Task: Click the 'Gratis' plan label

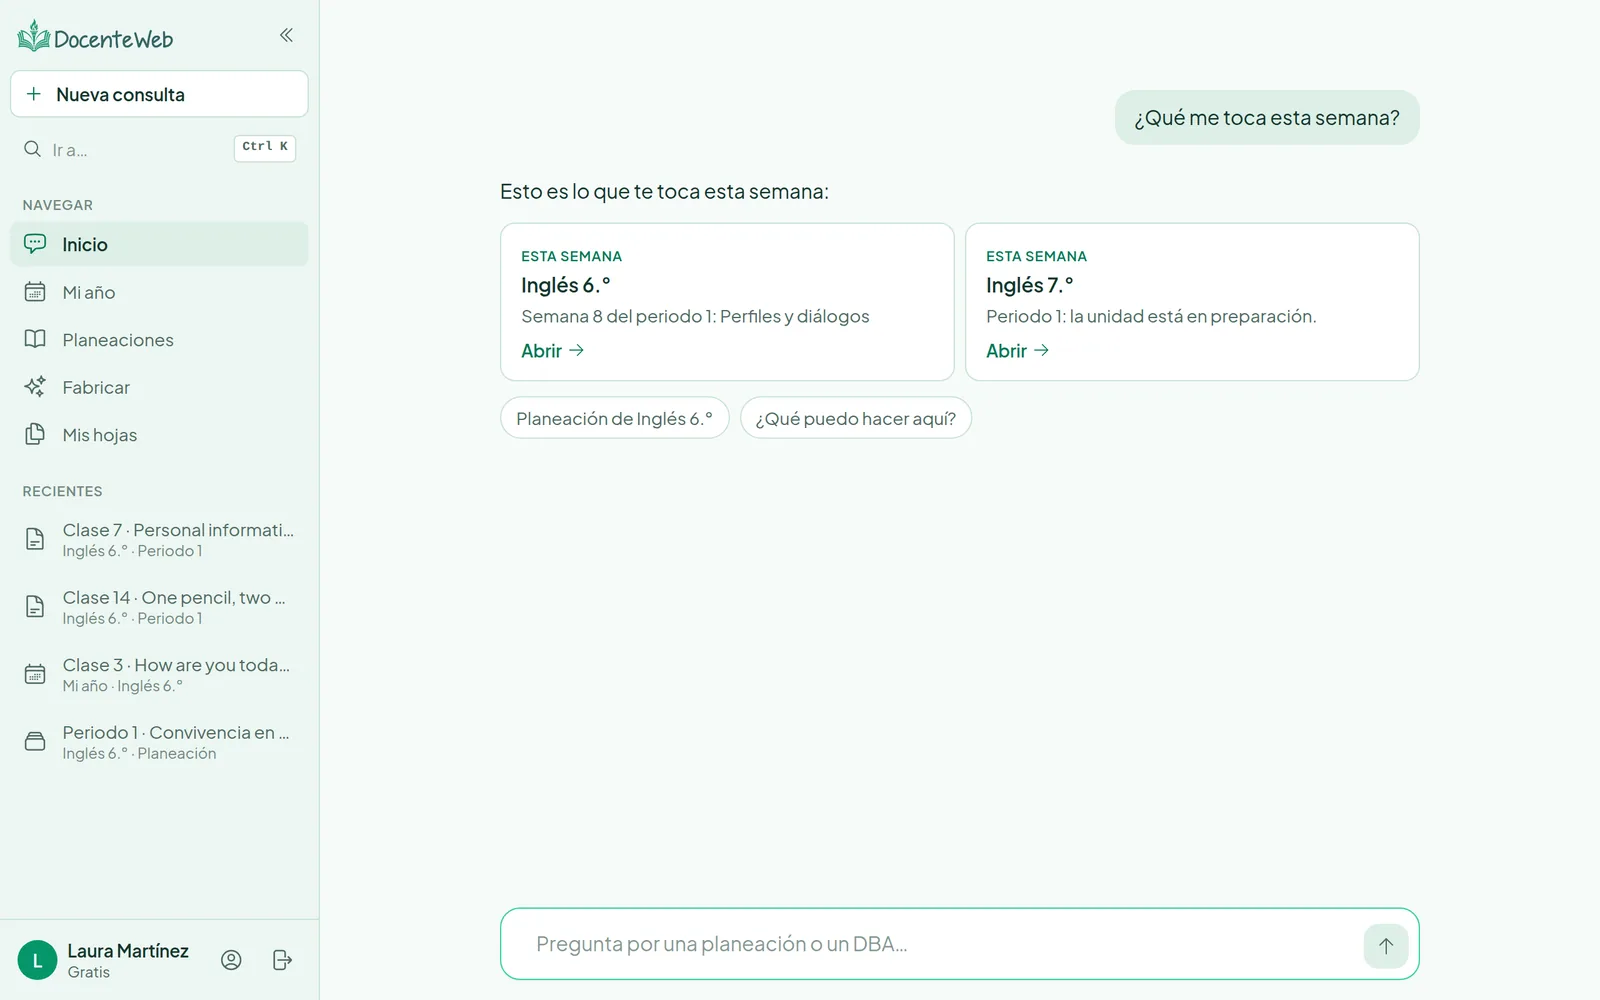Action: coord(89,972)
